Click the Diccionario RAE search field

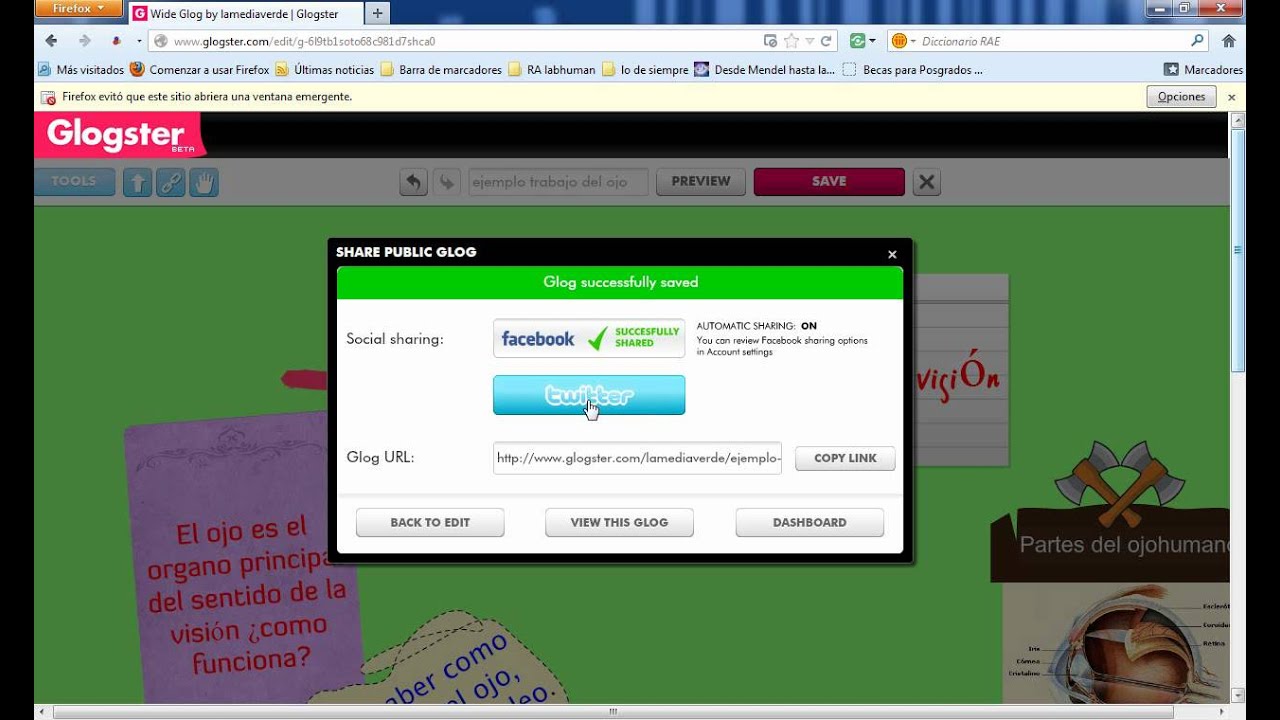(x=1050, y=41)
